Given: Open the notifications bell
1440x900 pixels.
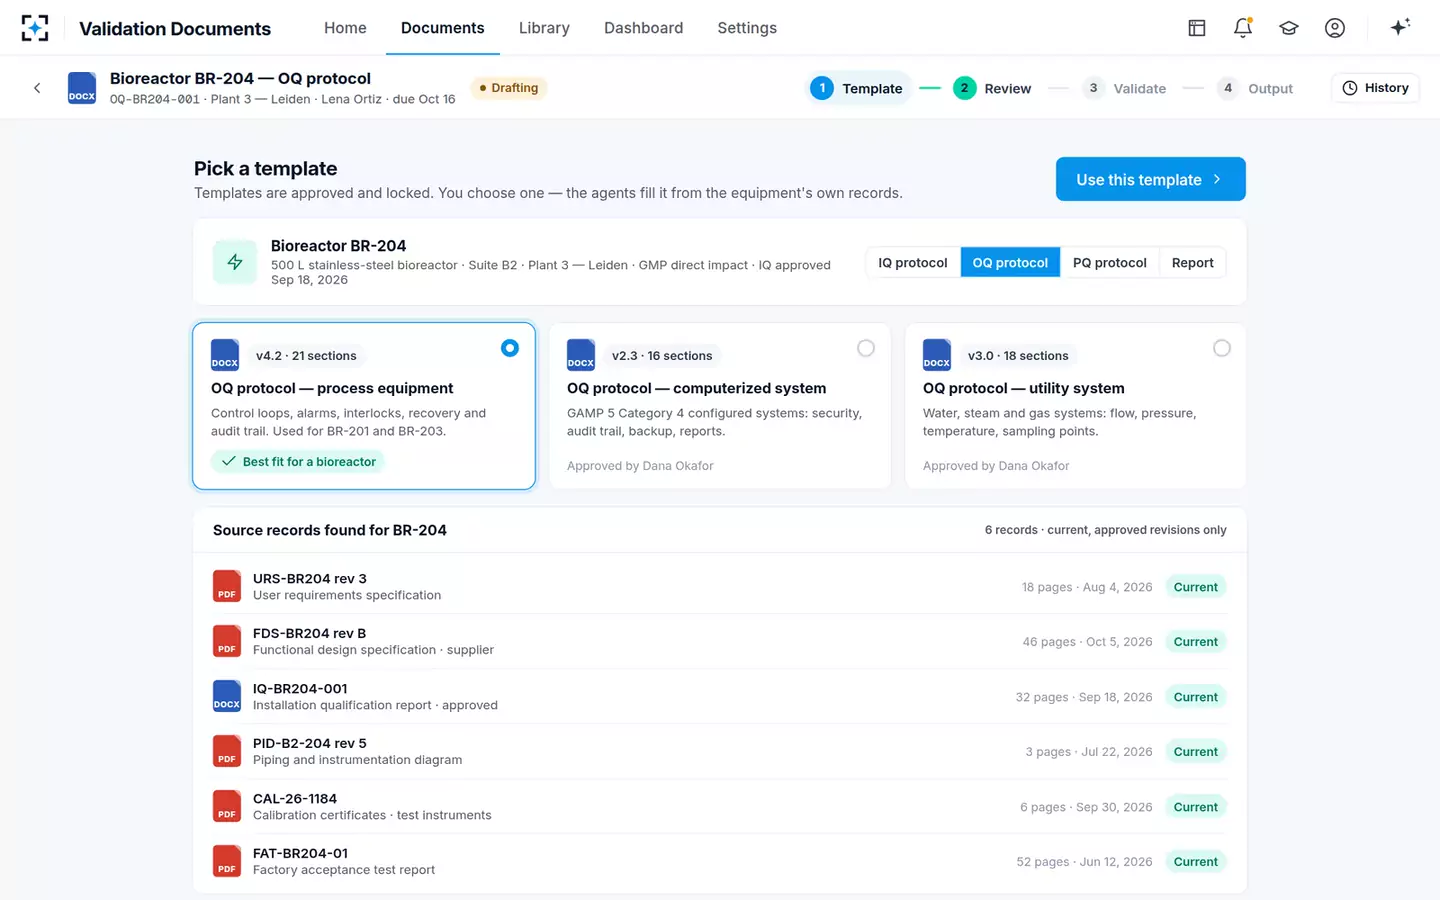Looking at the screenshot, I should 1243,28.
